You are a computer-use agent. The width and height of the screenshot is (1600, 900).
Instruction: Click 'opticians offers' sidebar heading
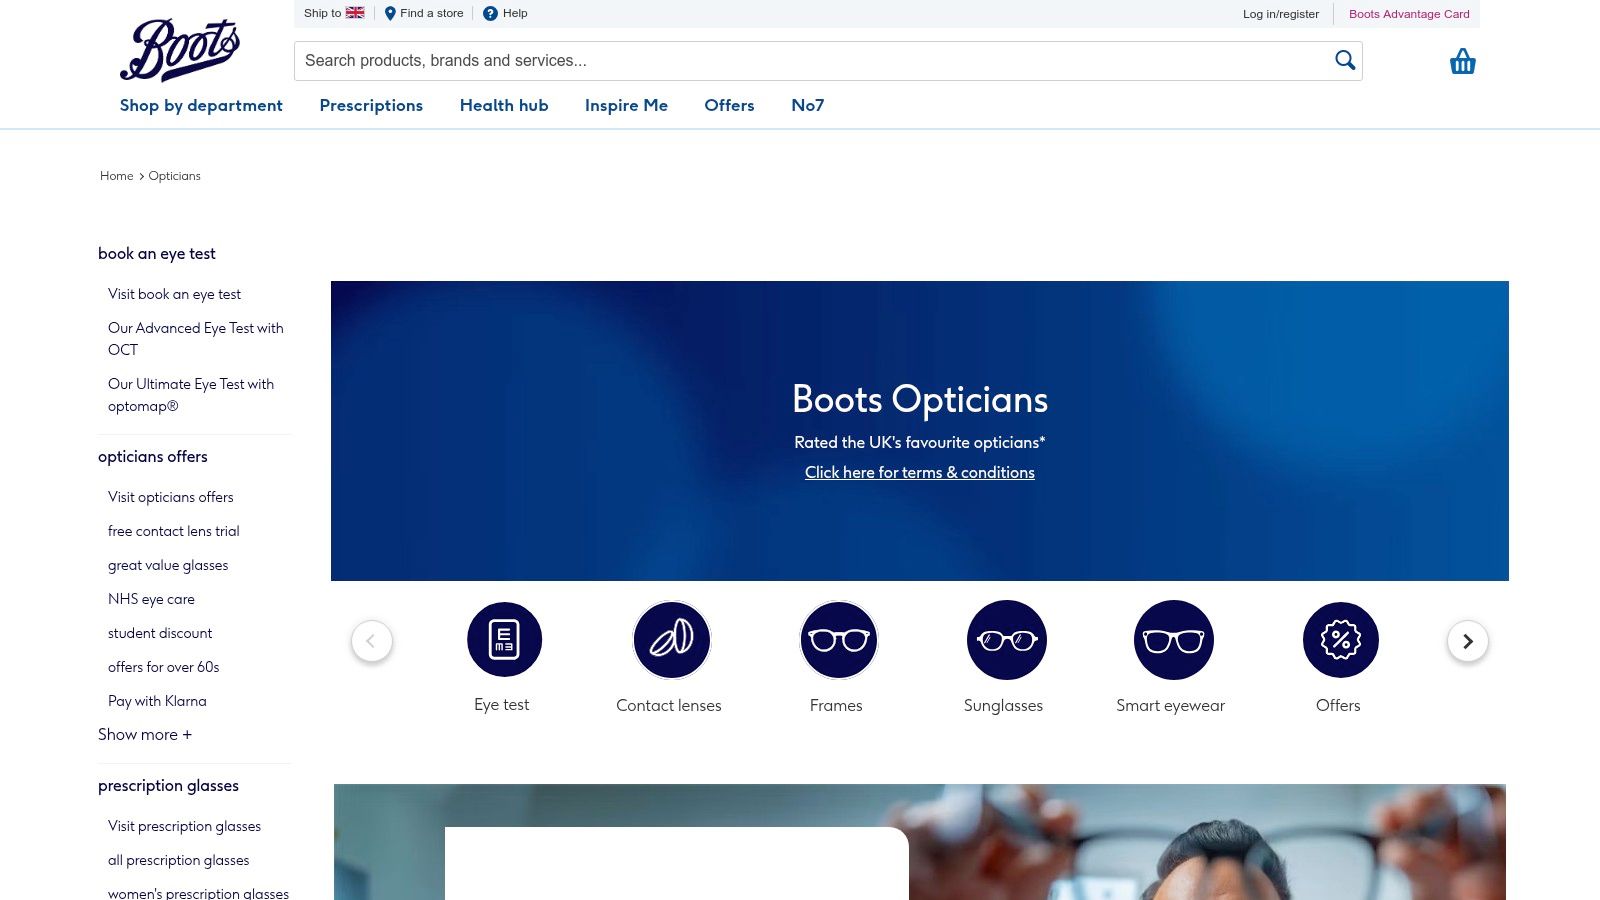(153, 457)
